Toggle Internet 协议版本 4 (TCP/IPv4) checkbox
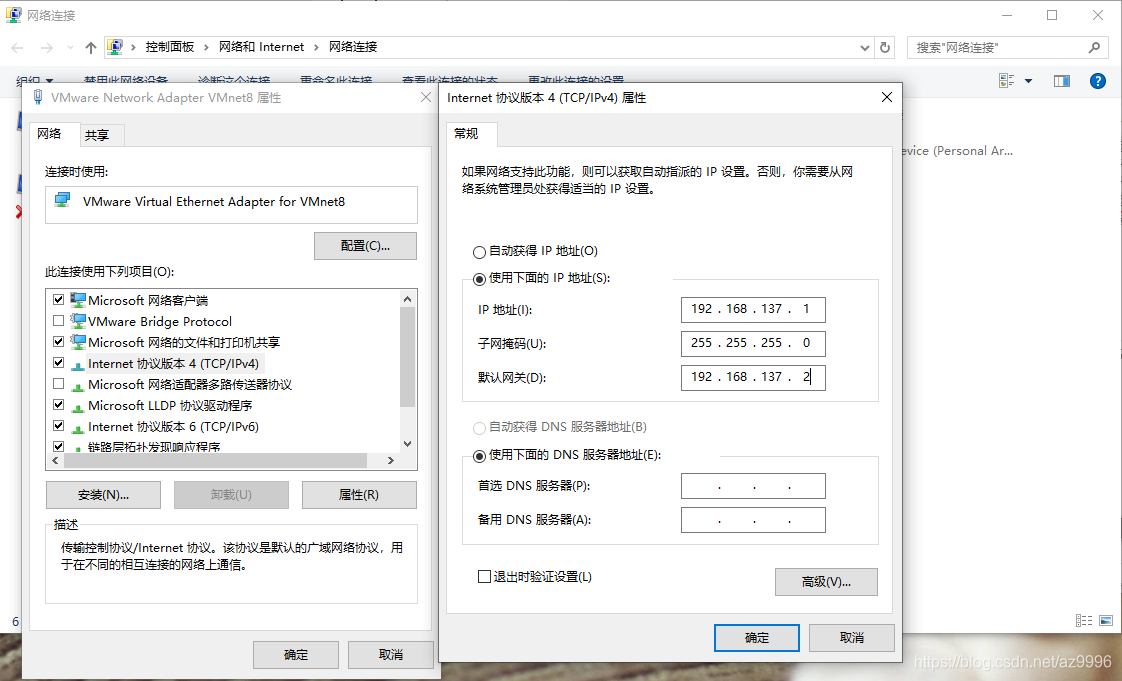 point(59,363)
